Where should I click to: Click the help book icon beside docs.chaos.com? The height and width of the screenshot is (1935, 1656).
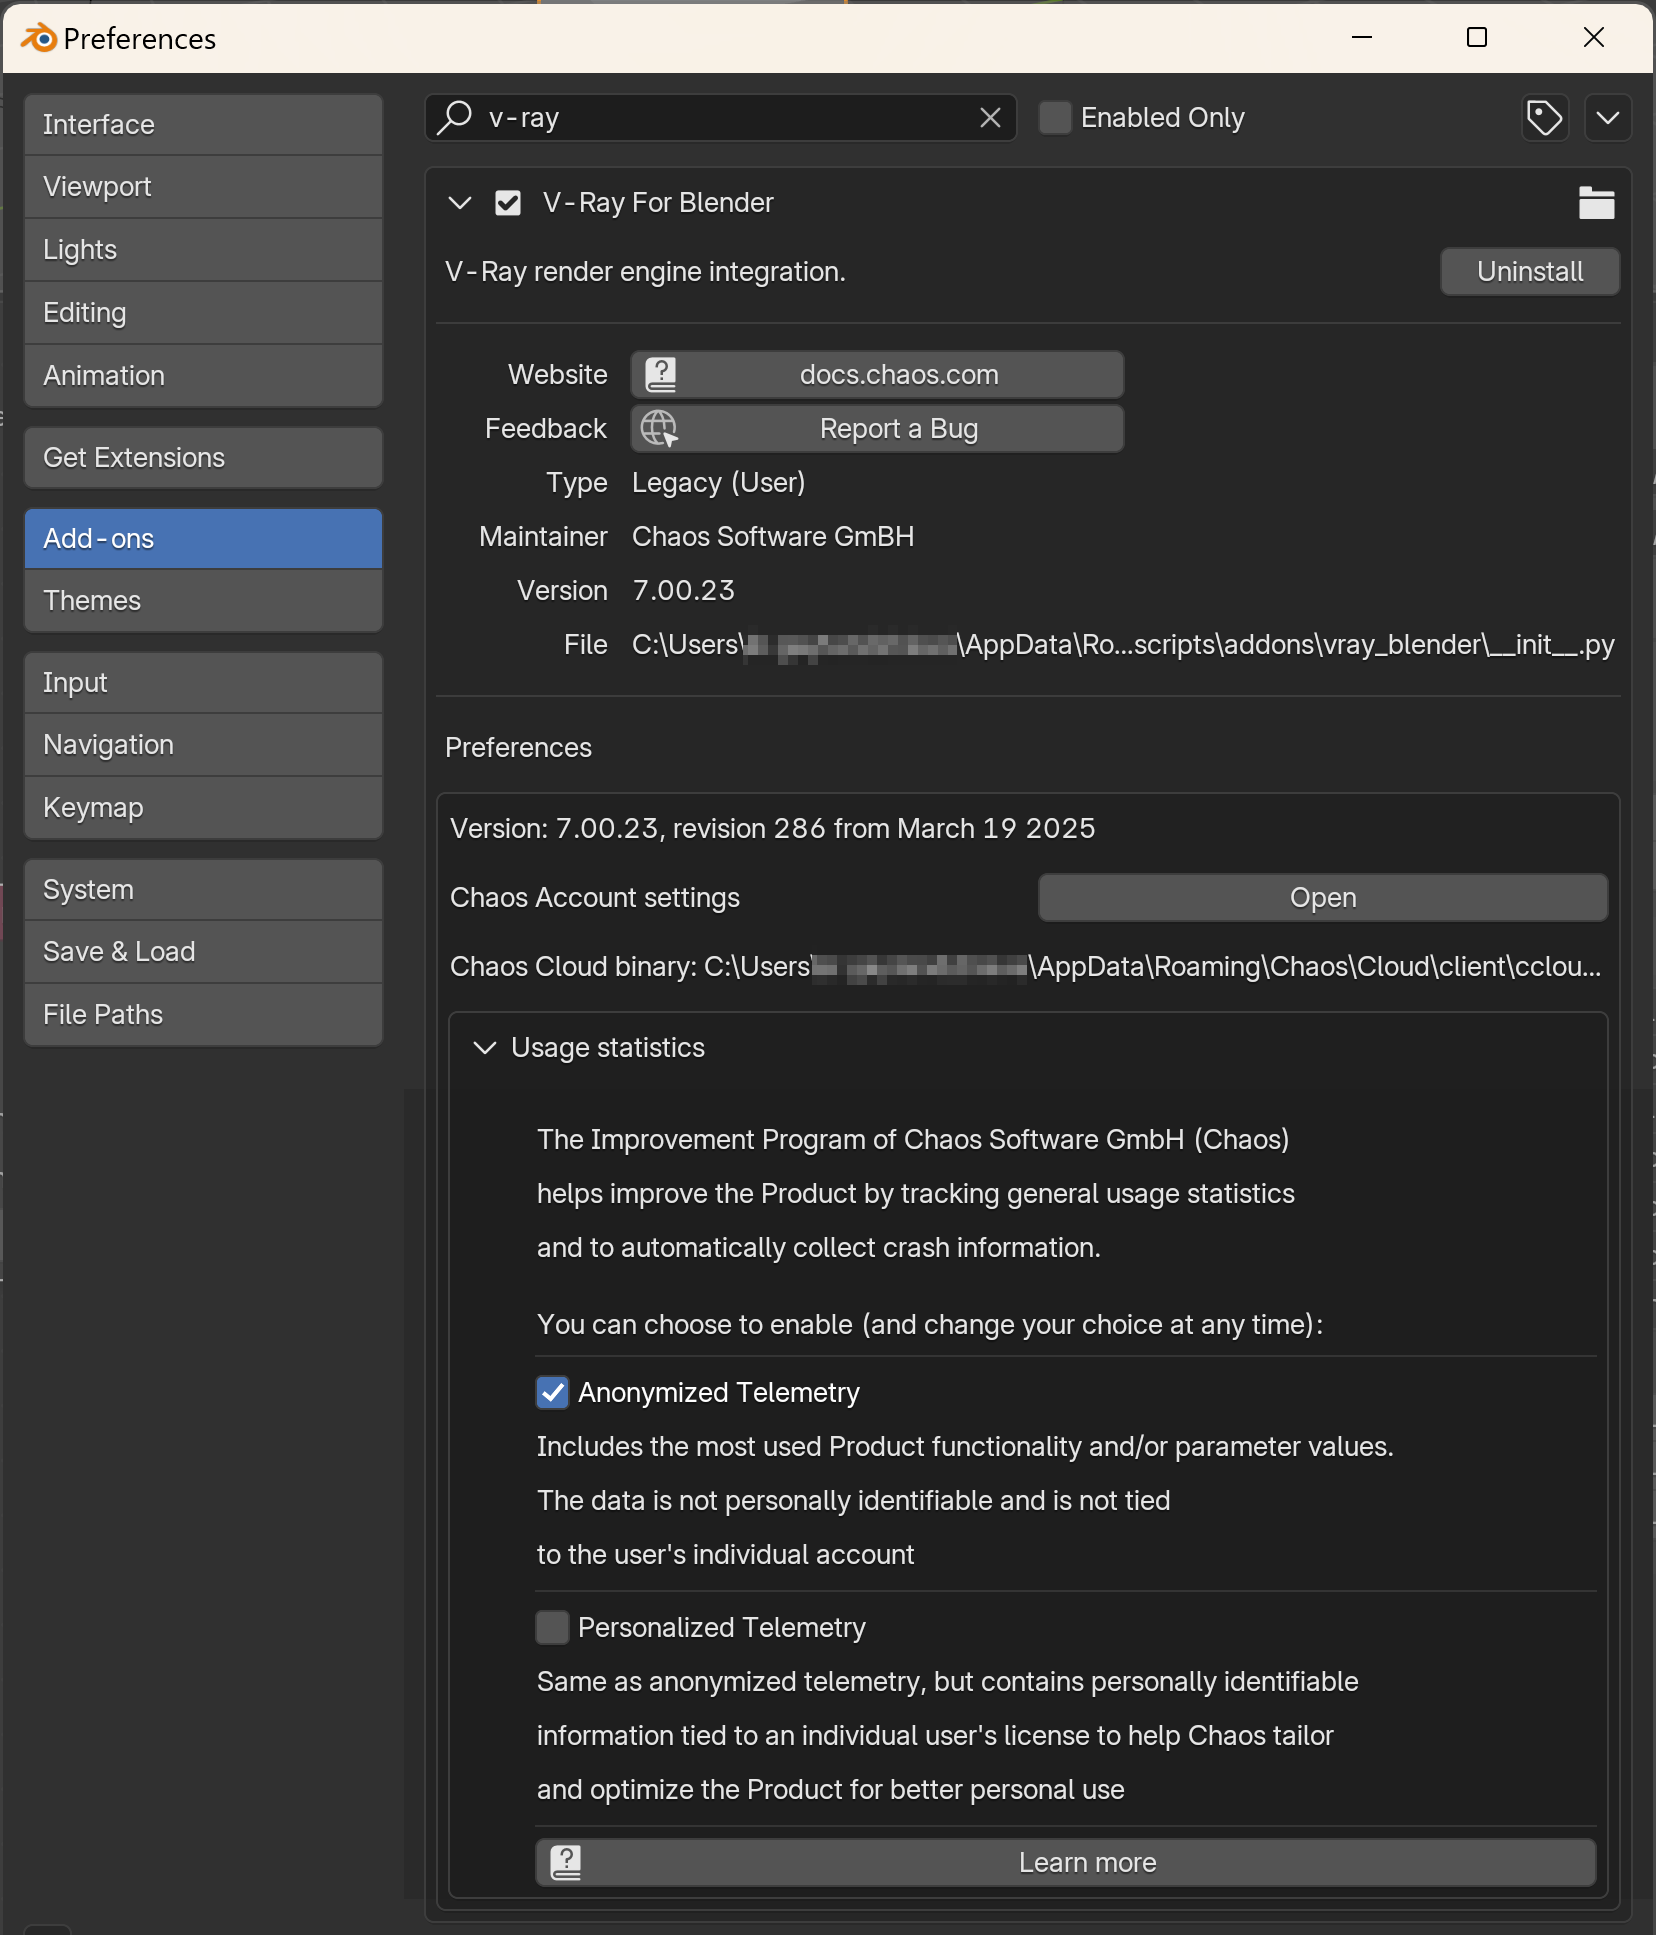tap(660, 375)
